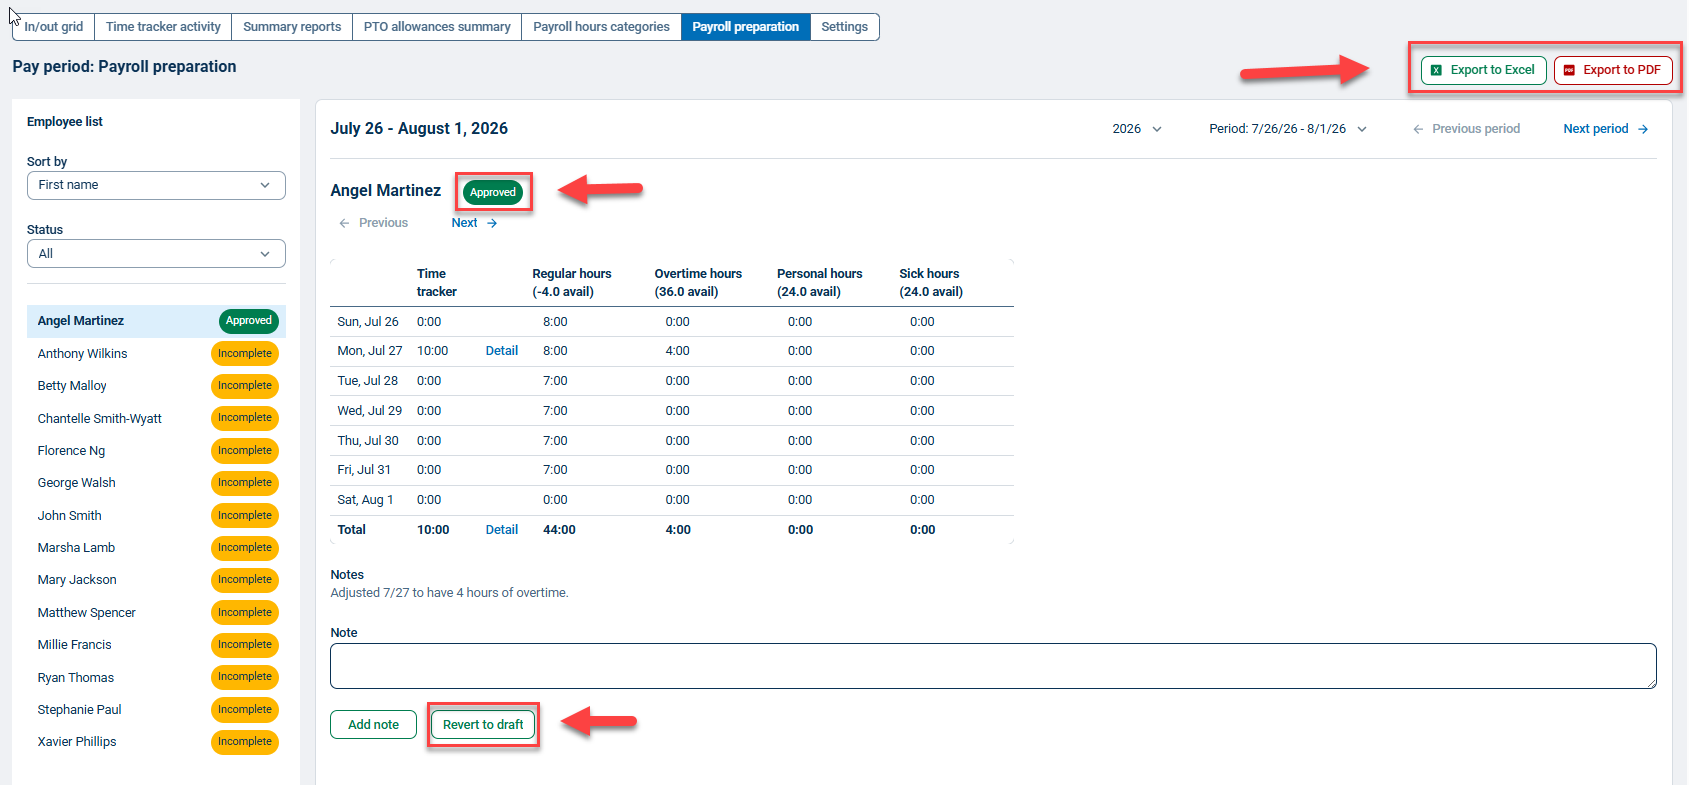The width and height of the screenshot is (1689, 785).
Task: Click the Add note button
Action: 373,725
